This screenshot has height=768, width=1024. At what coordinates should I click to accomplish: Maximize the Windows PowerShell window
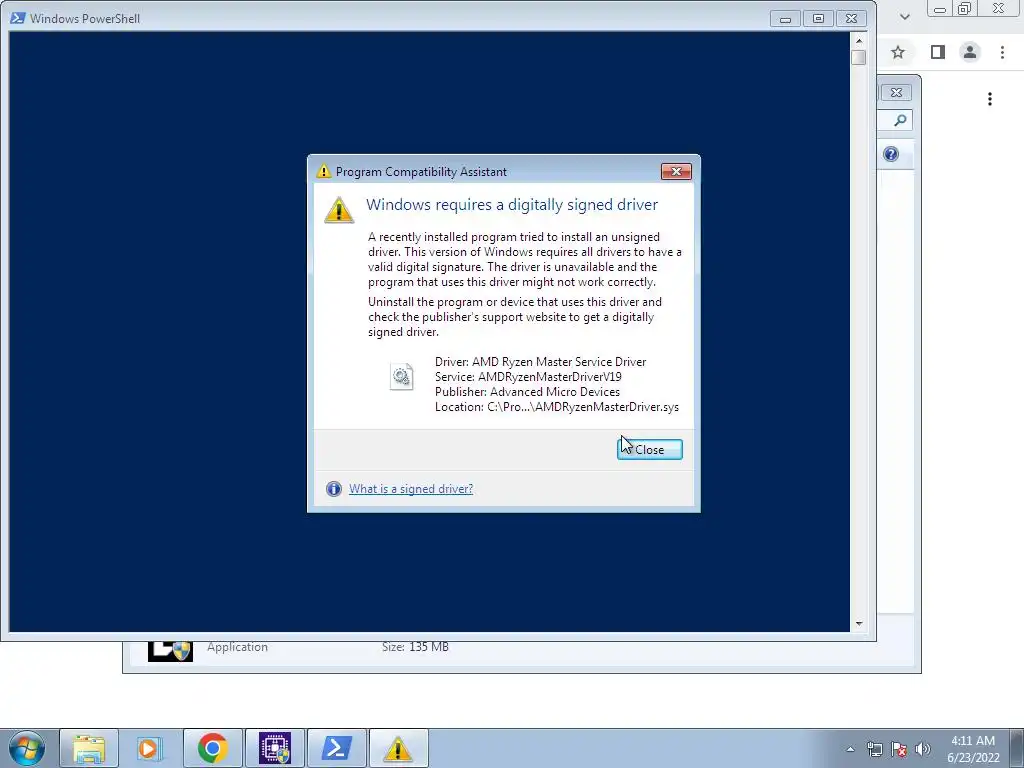click(818, 19)
